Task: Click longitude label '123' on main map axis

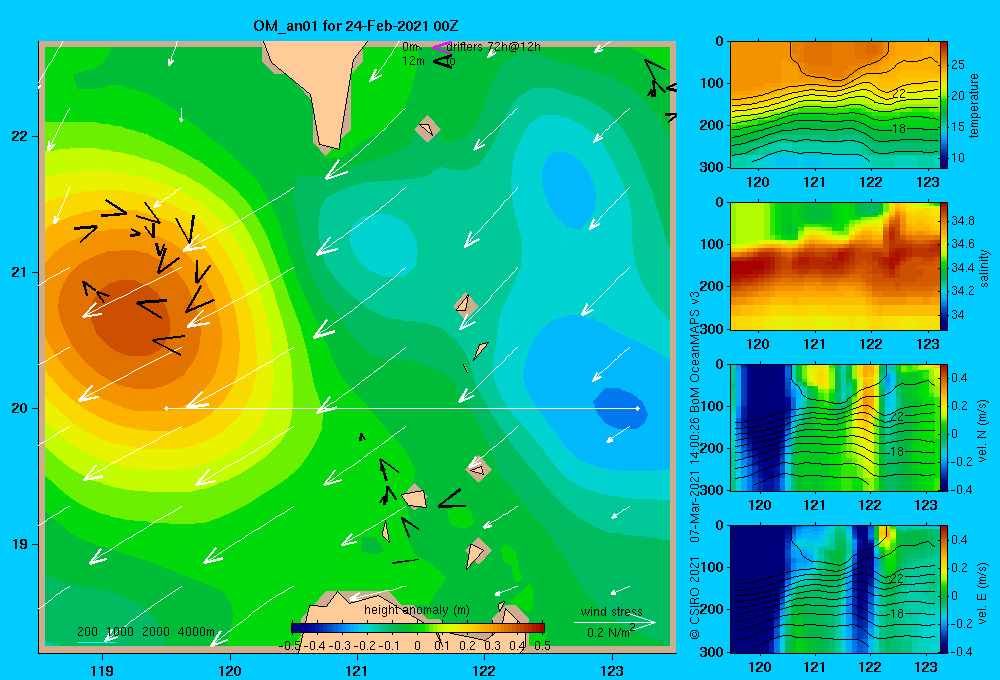Action: point(612,670)
